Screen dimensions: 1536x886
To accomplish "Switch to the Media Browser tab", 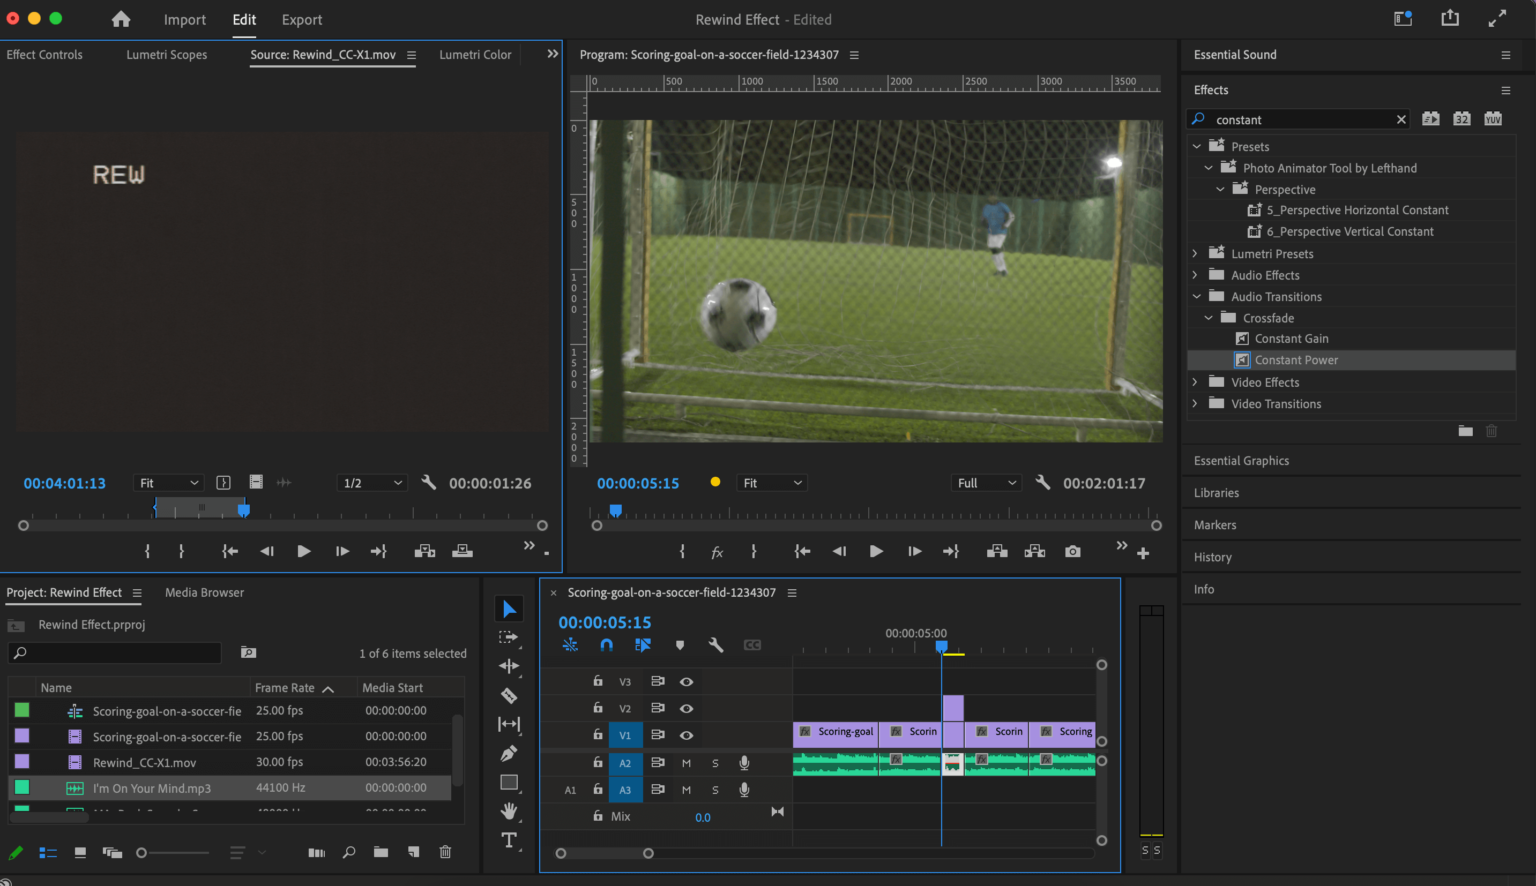I will [x=204, y=592].
